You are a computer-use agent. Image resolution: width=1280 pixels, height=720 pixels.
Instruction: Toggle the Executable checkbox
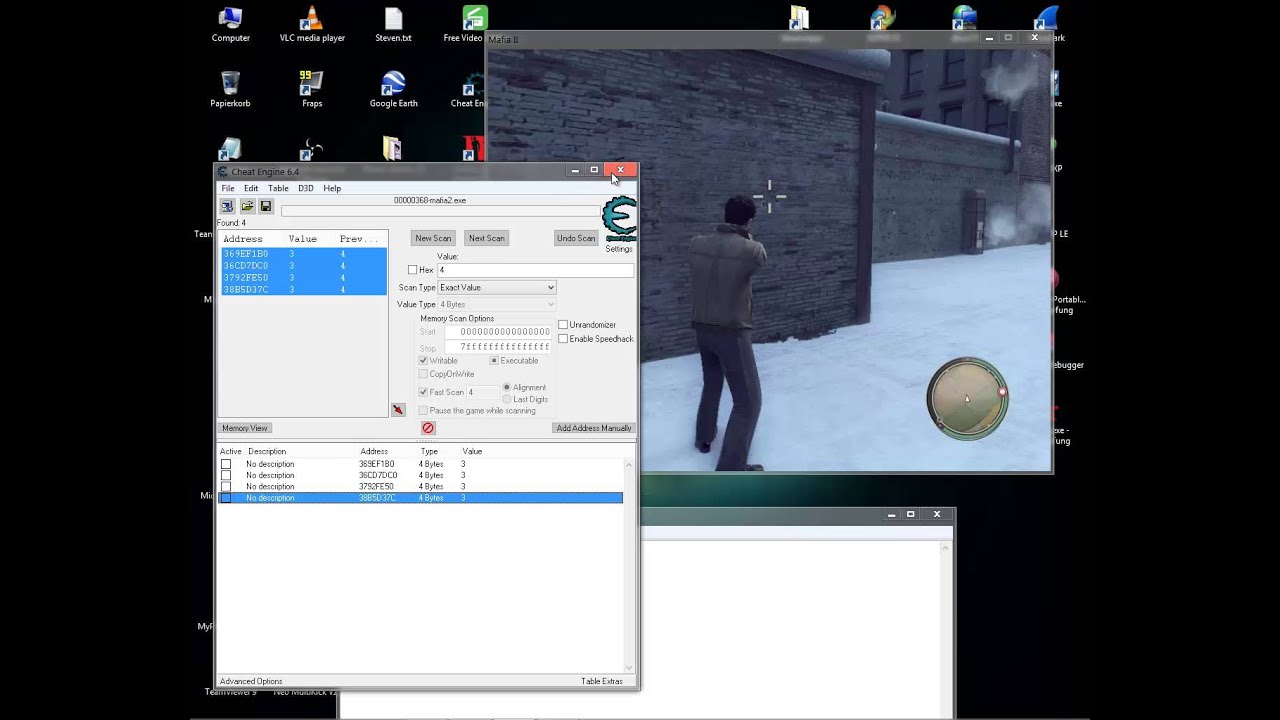click(494, 361)
